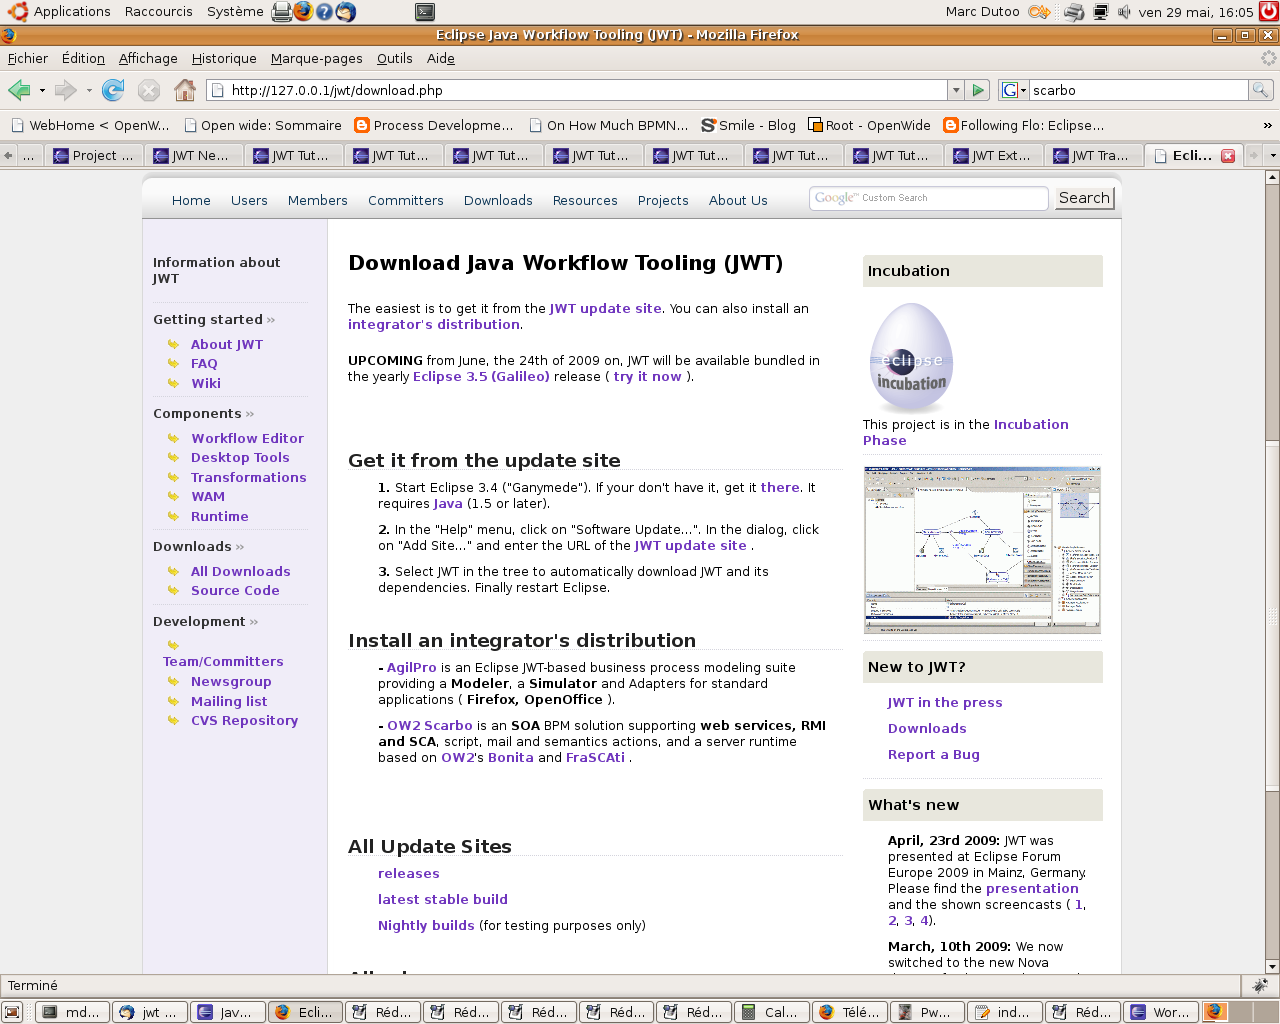Click the Eclipse incubation egg image

[911, 358]
